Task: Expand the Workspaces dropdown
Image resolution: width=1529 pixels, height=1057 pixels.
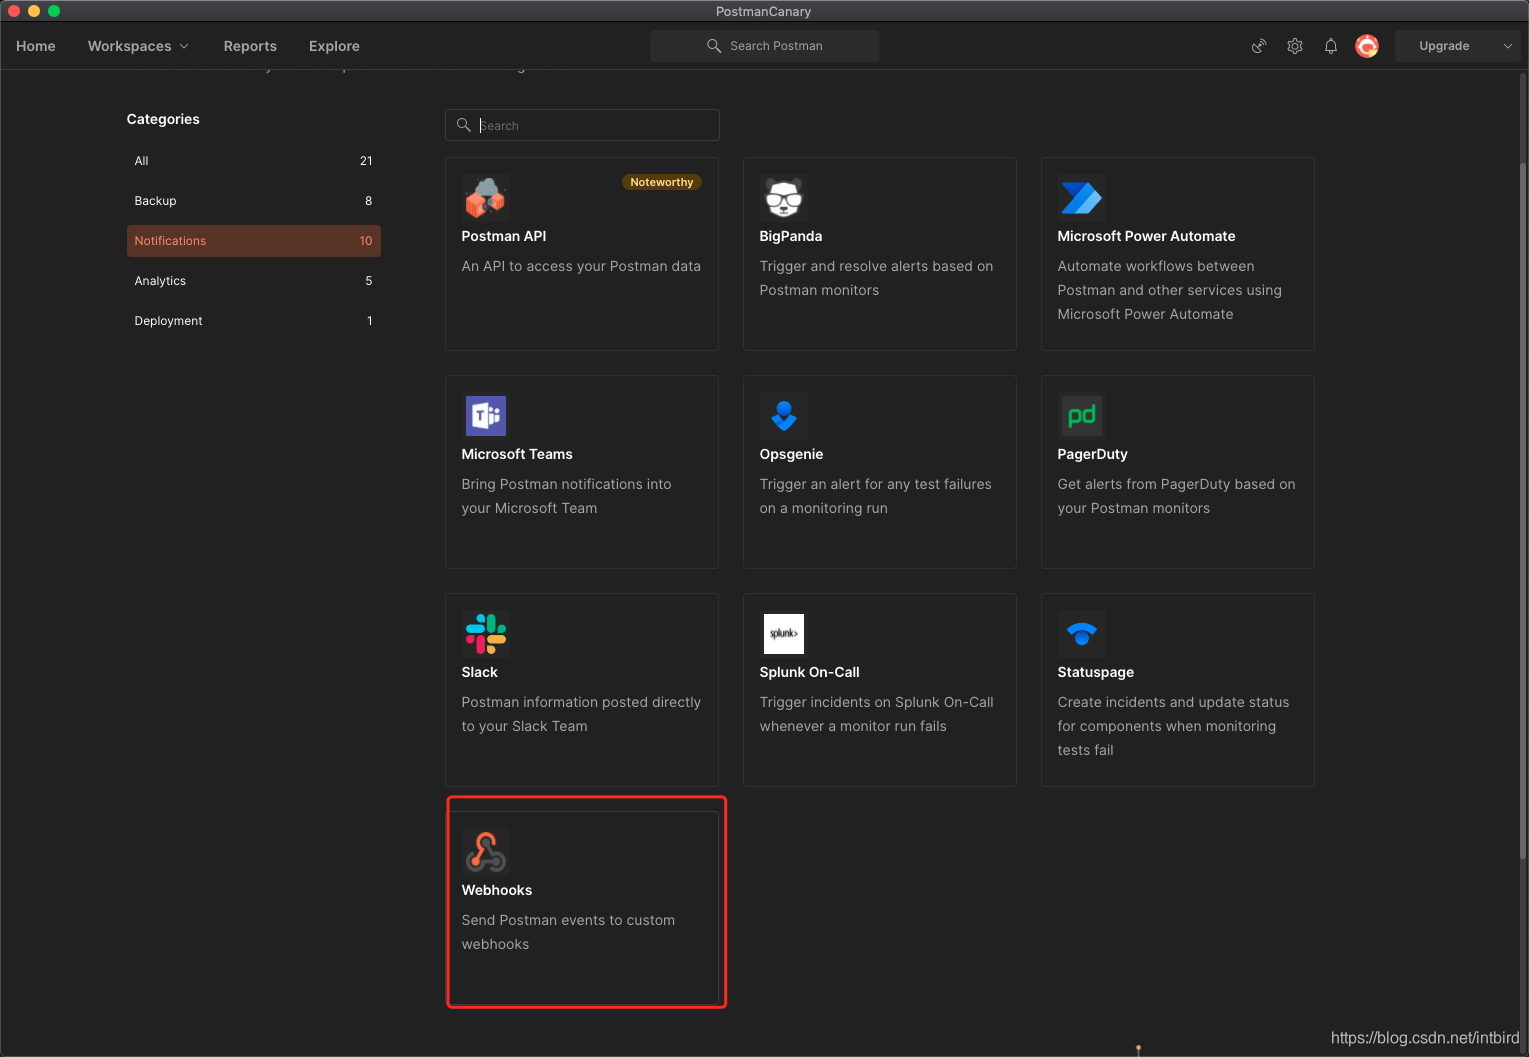Action: point(138,46)
